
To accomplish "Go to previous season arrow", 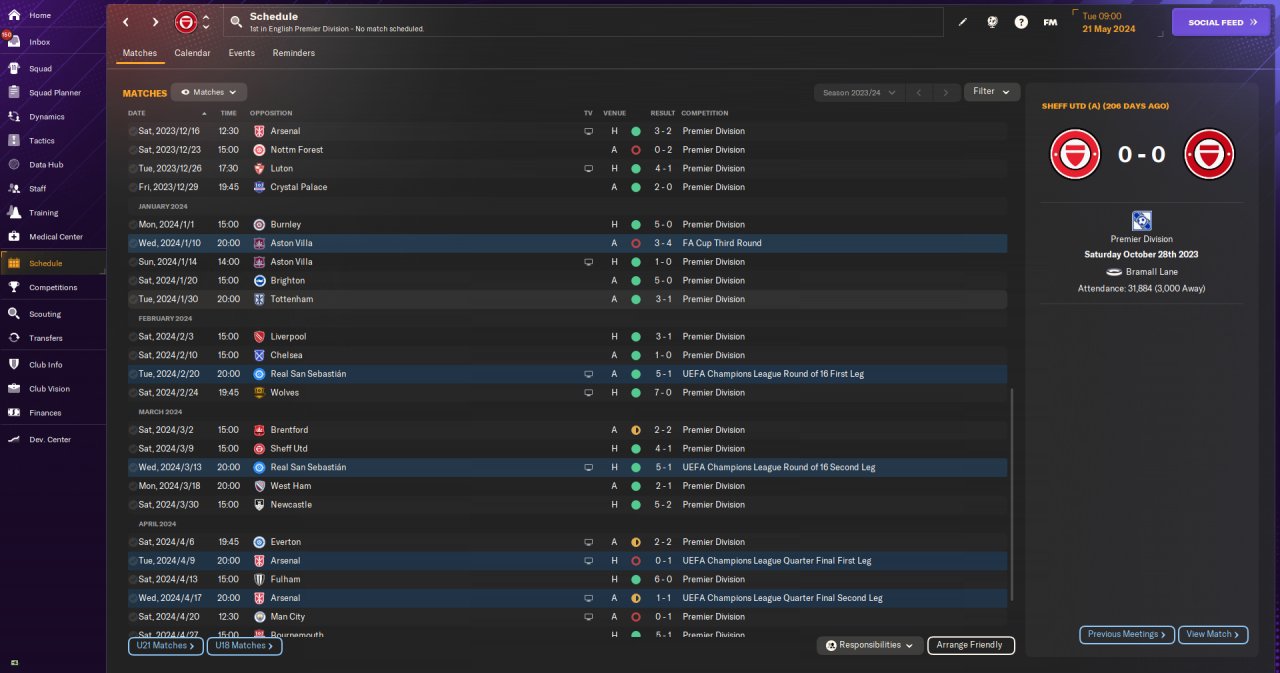I will (920, 92).
